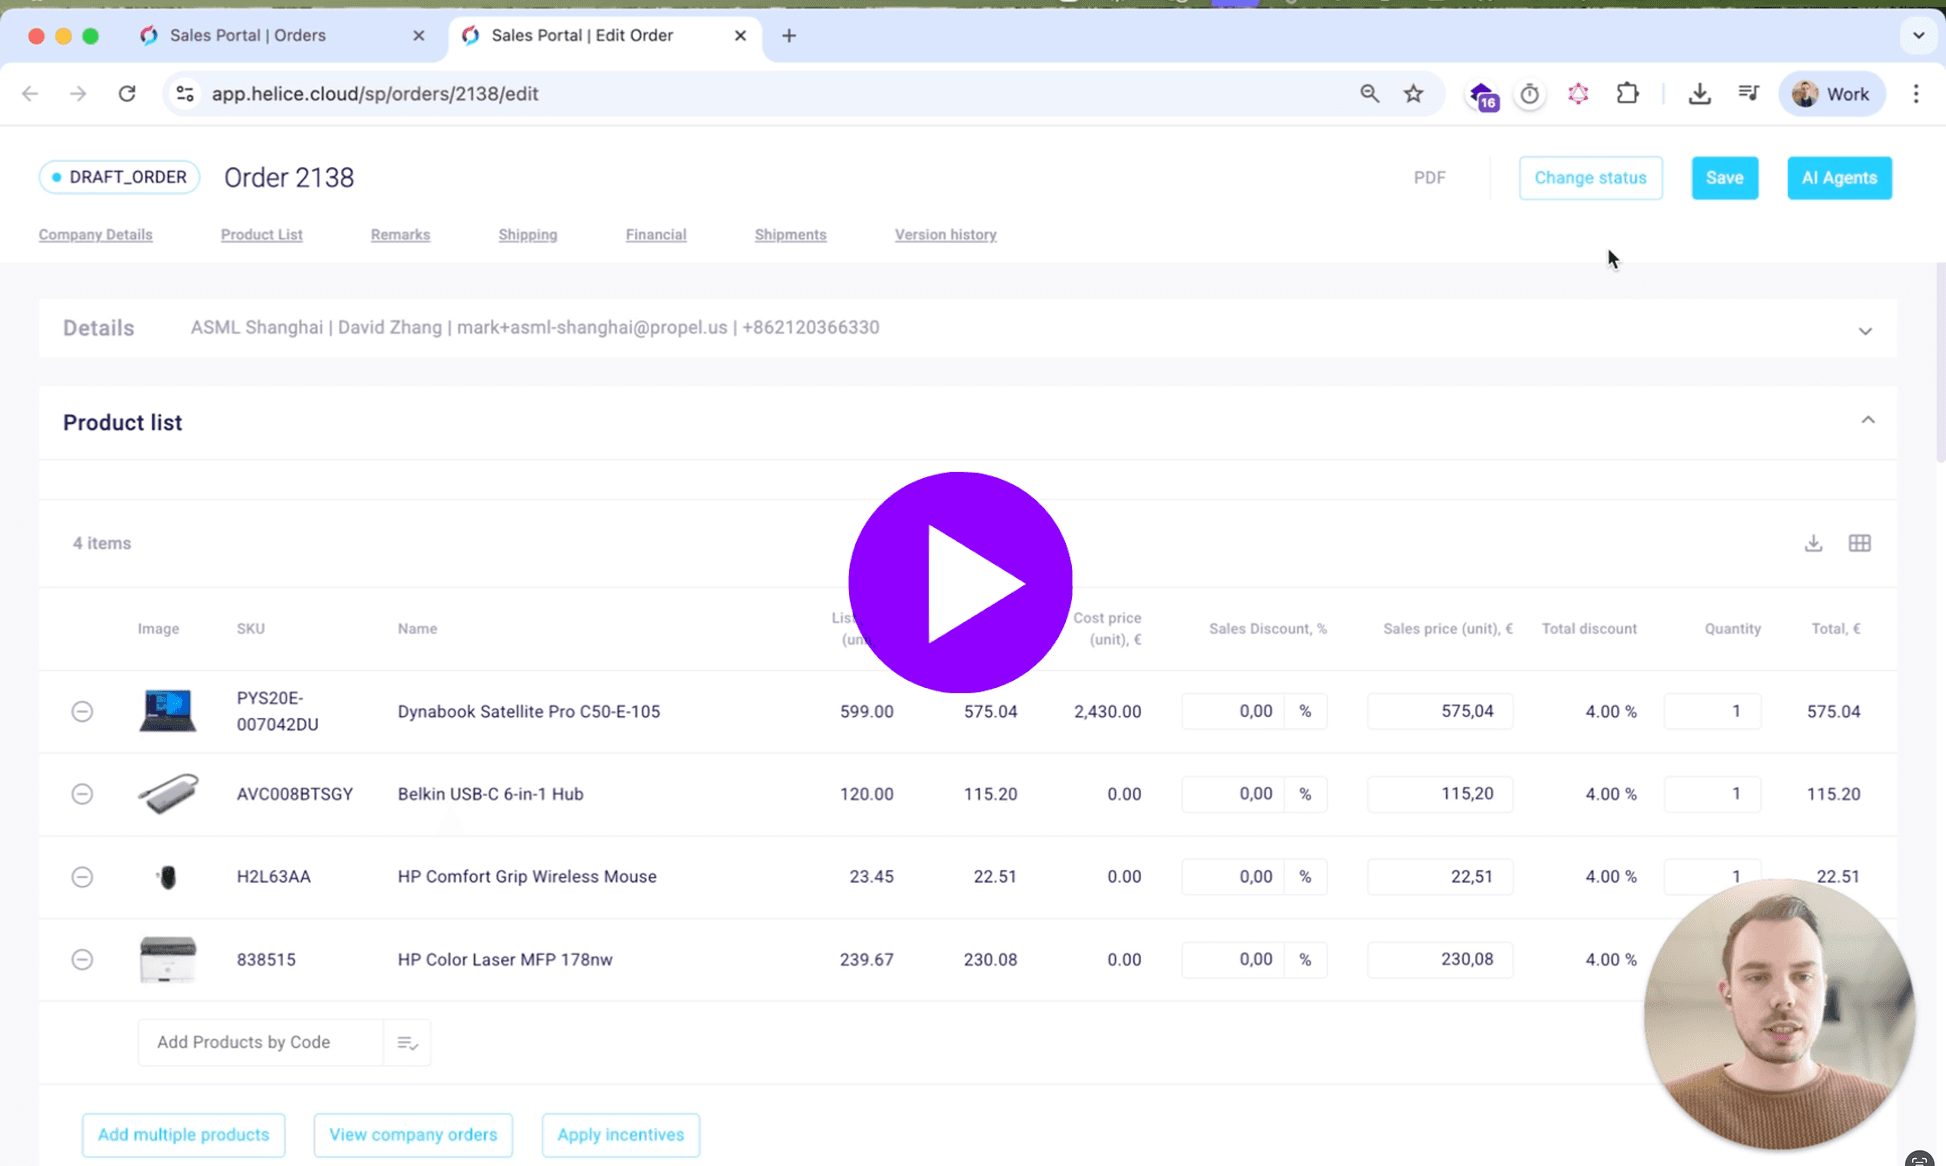1946x1166 pixels.
Task: Remove the Belkin USB-C Hub row
Action: click(x=82, y=794)
